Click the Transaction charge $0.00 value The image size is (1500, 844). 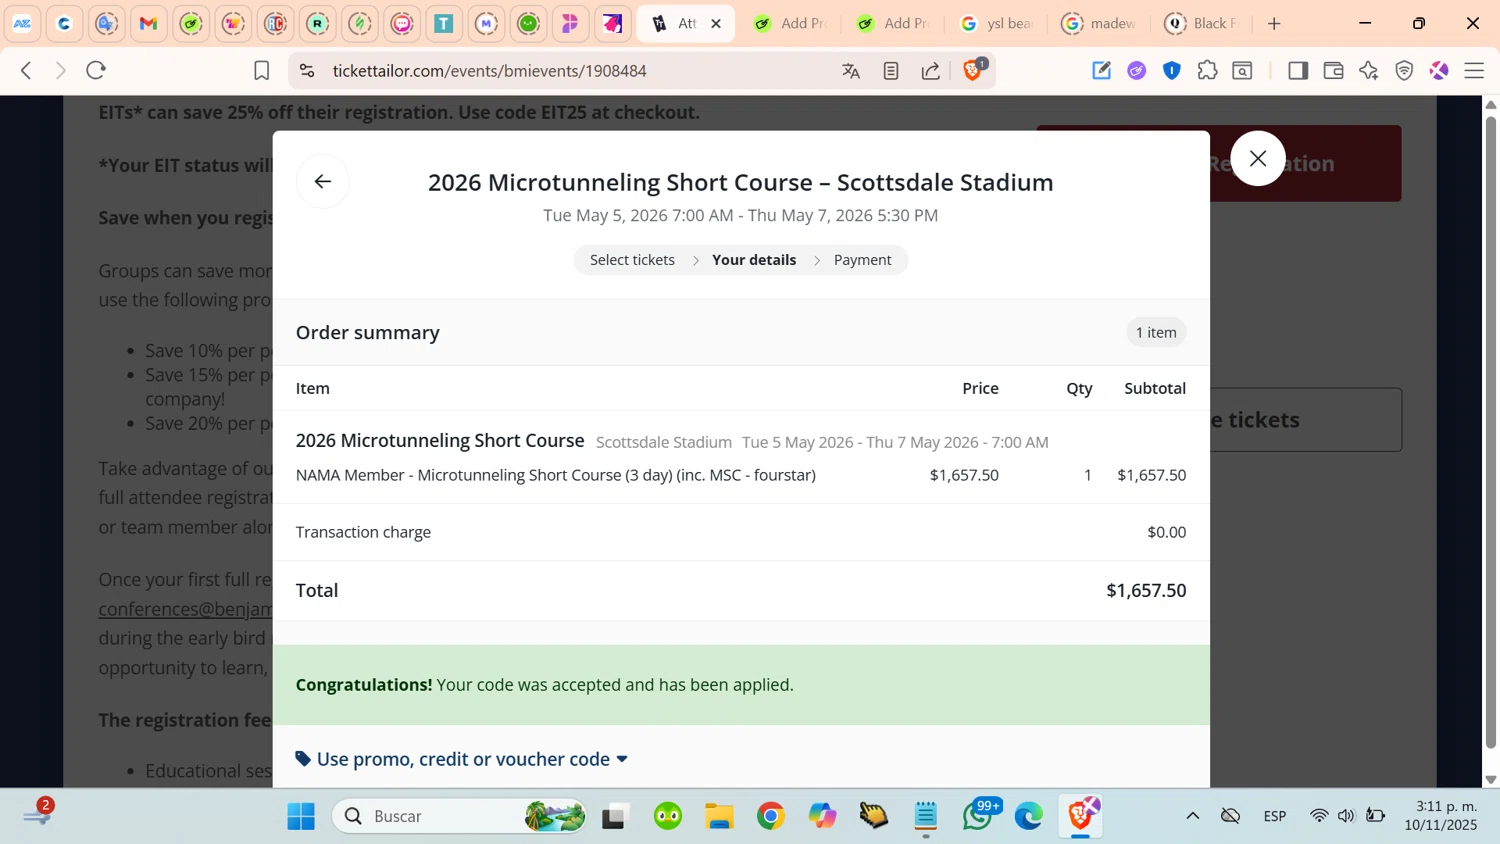pos(1167,532)
